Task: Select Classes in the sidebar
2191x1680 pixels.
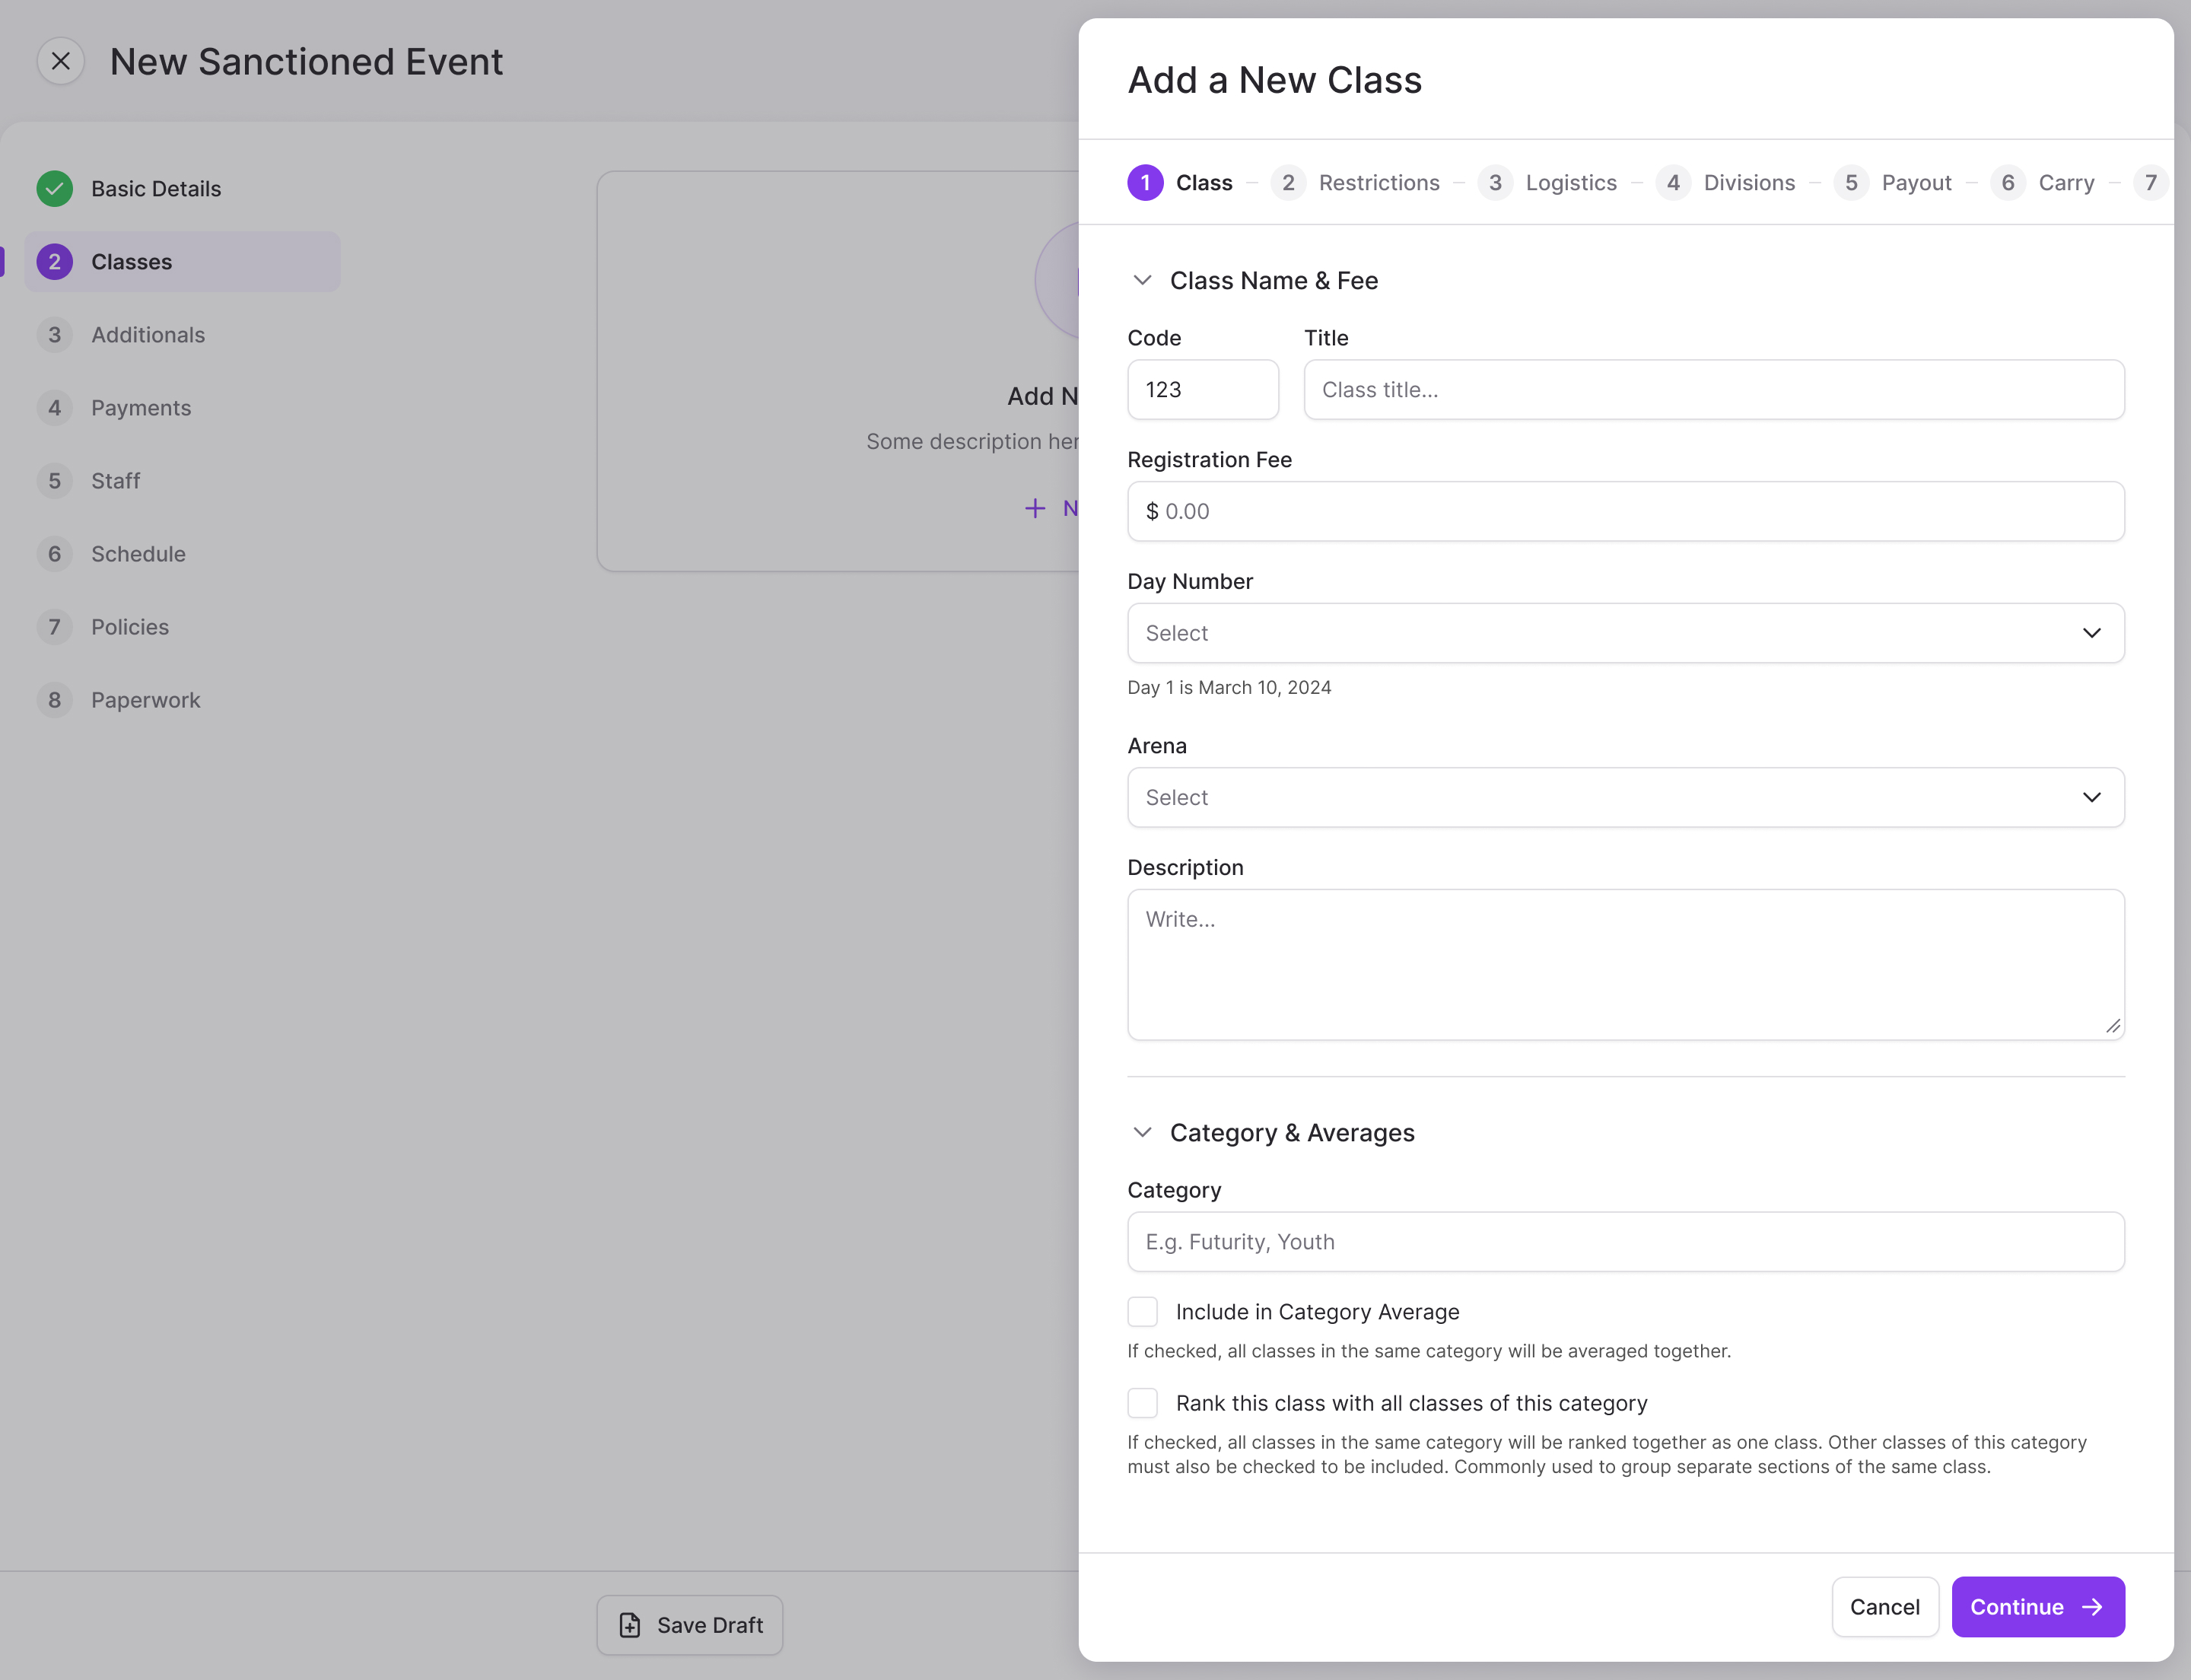Action: click(183, 262)
